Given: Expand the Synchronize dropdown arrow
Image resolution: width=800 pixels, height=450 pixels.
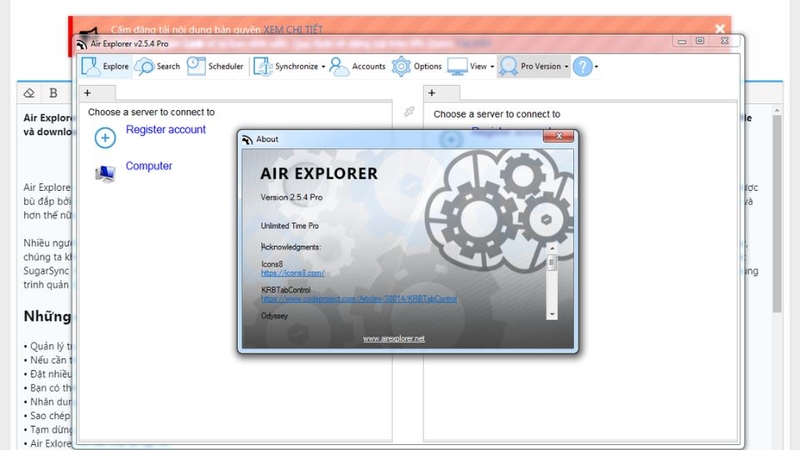Looking at the screenshot, I should (323, 67).
